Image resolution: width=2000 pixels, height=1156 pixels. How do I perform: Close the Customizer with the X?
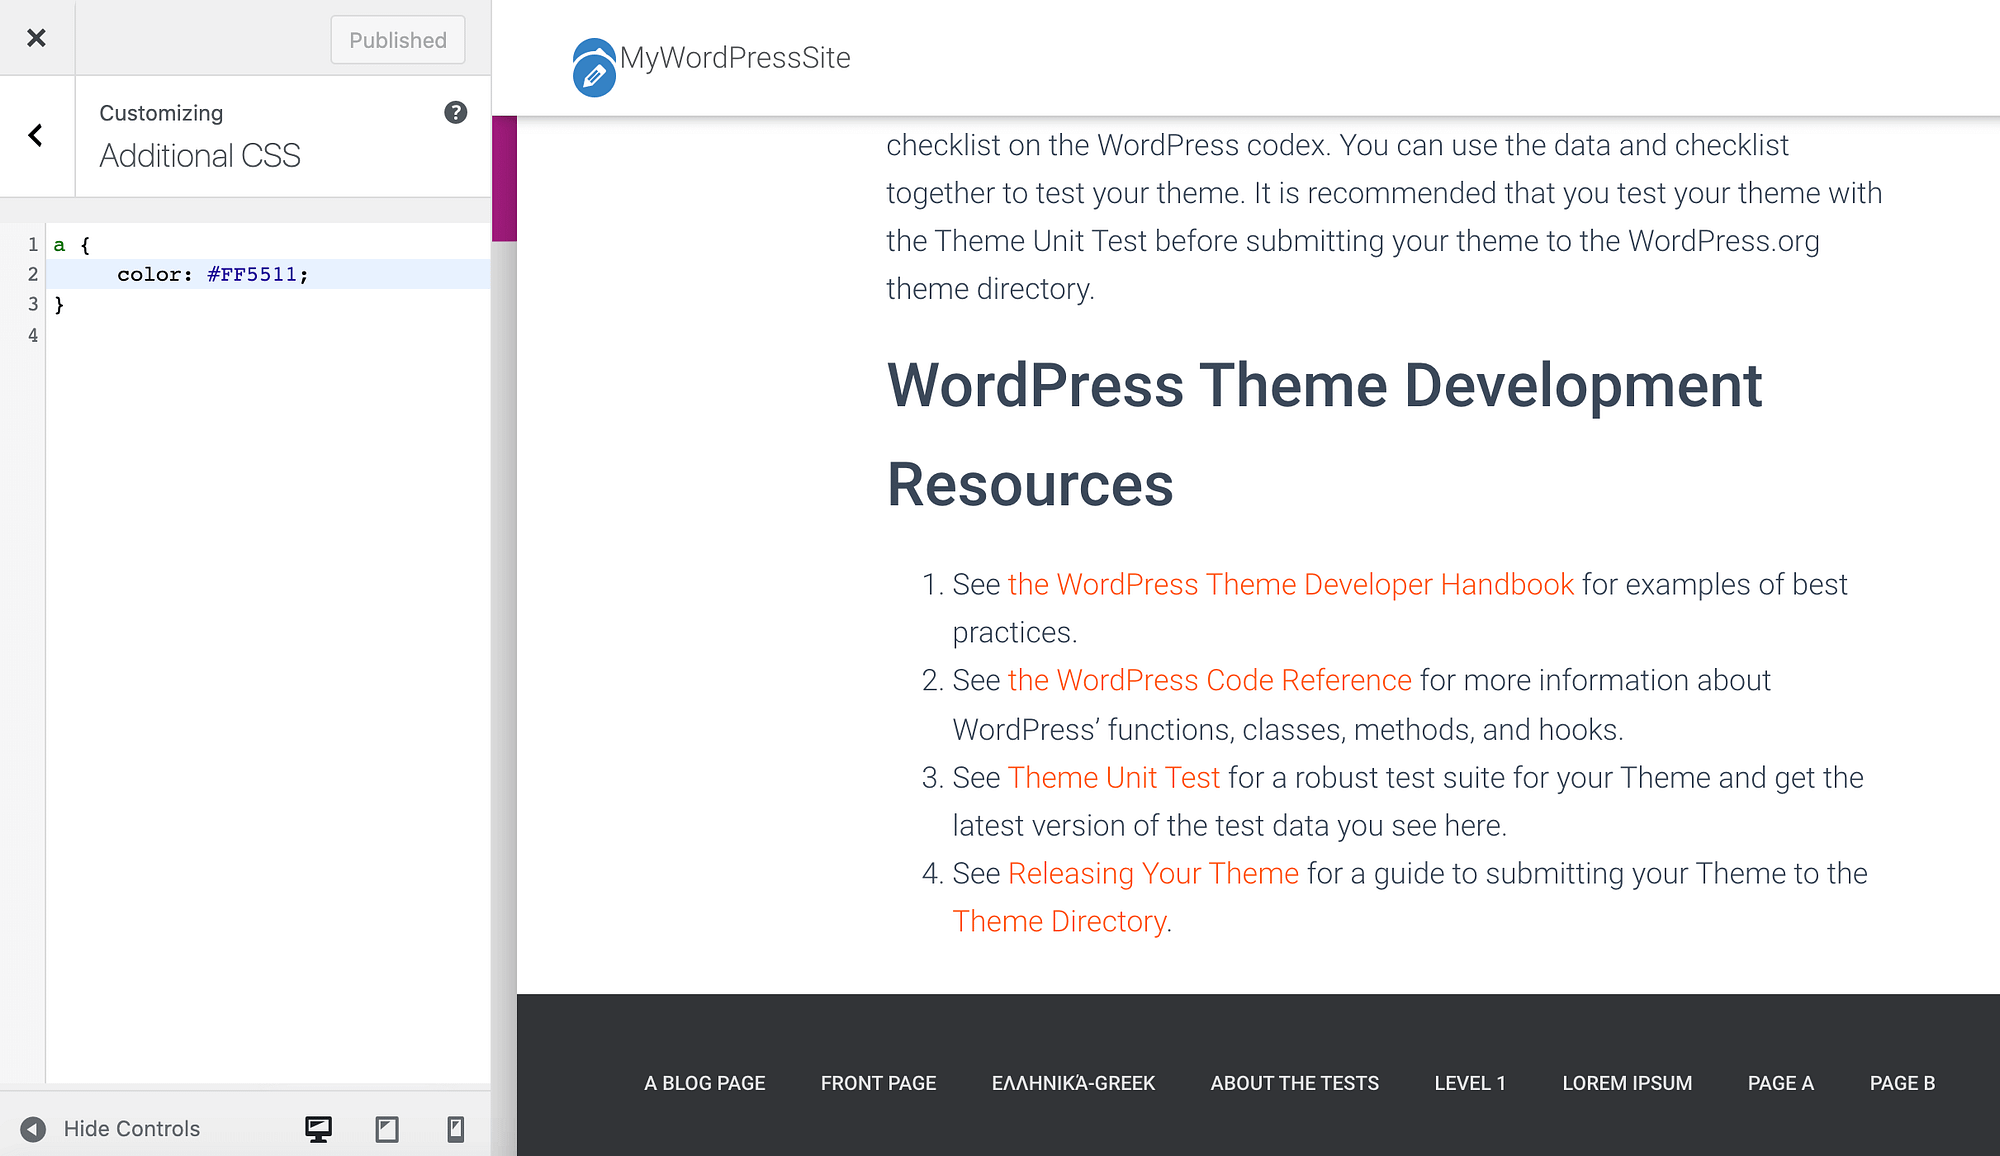tap(36, 37)
